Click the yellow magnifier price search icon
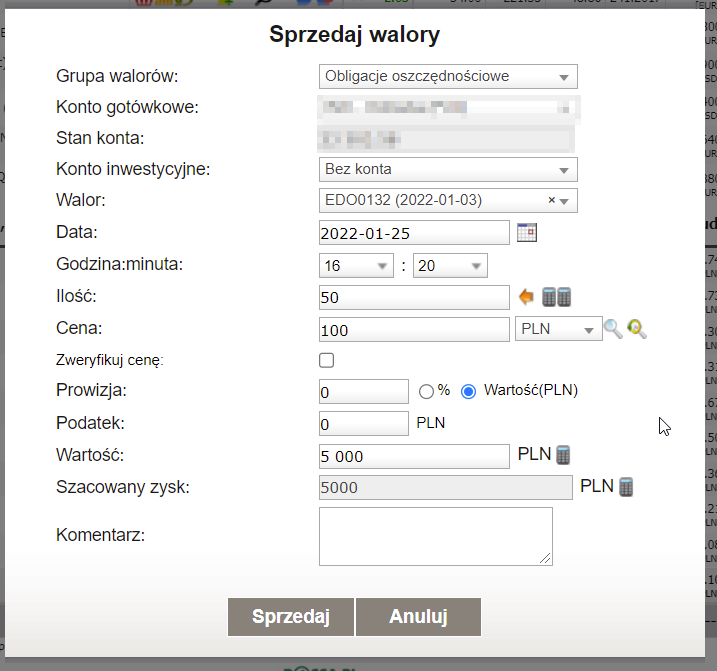This screenshot has width=717, height=671. click(x=637, y=329)
